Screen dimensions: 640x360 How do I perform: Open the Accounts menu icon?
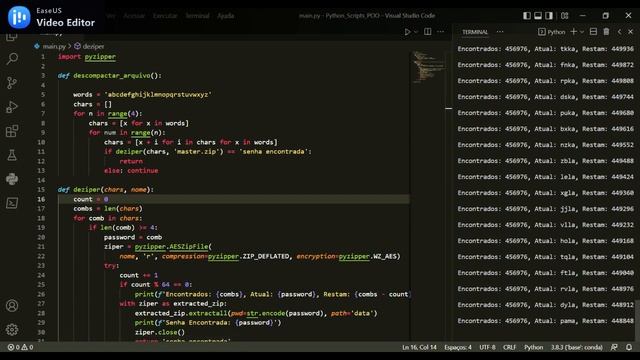[x=12, y=306]
